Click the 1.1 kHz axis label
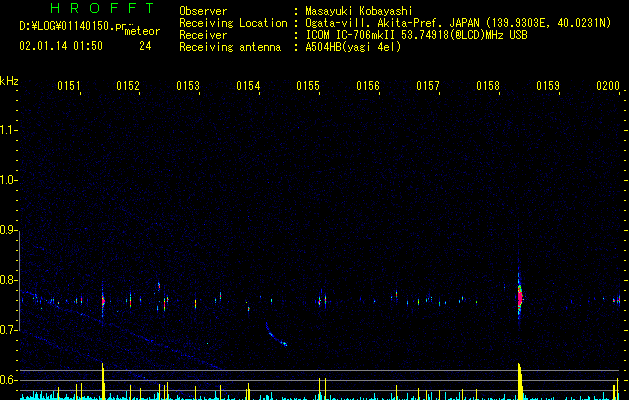 click(9, 130)
